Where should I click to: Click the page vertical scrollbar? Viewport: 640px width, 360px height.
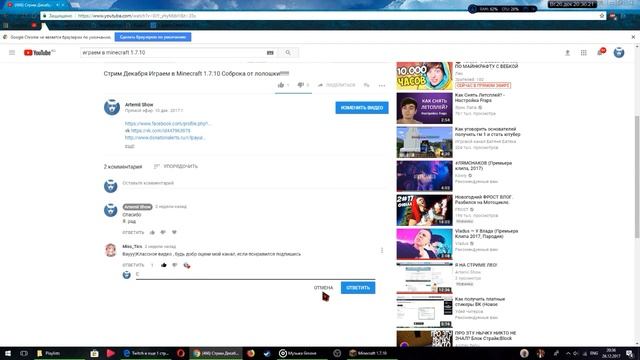(637, 176)
